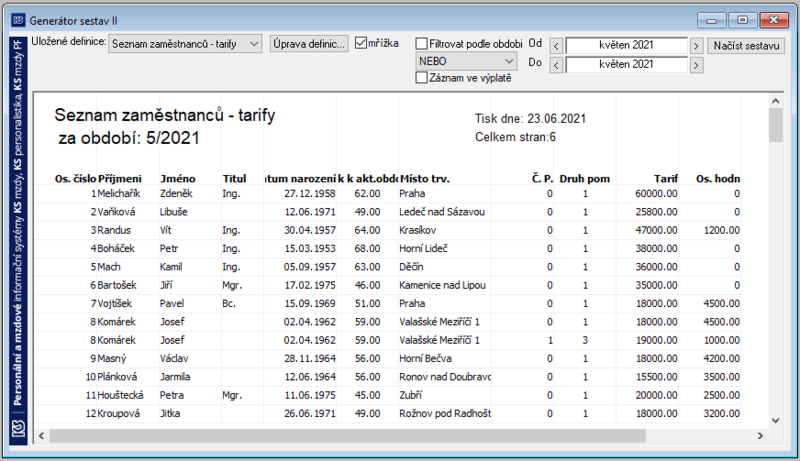Click the Načíst sestavu button
Viewport: 800px width, 461px height.
point(746,45)
